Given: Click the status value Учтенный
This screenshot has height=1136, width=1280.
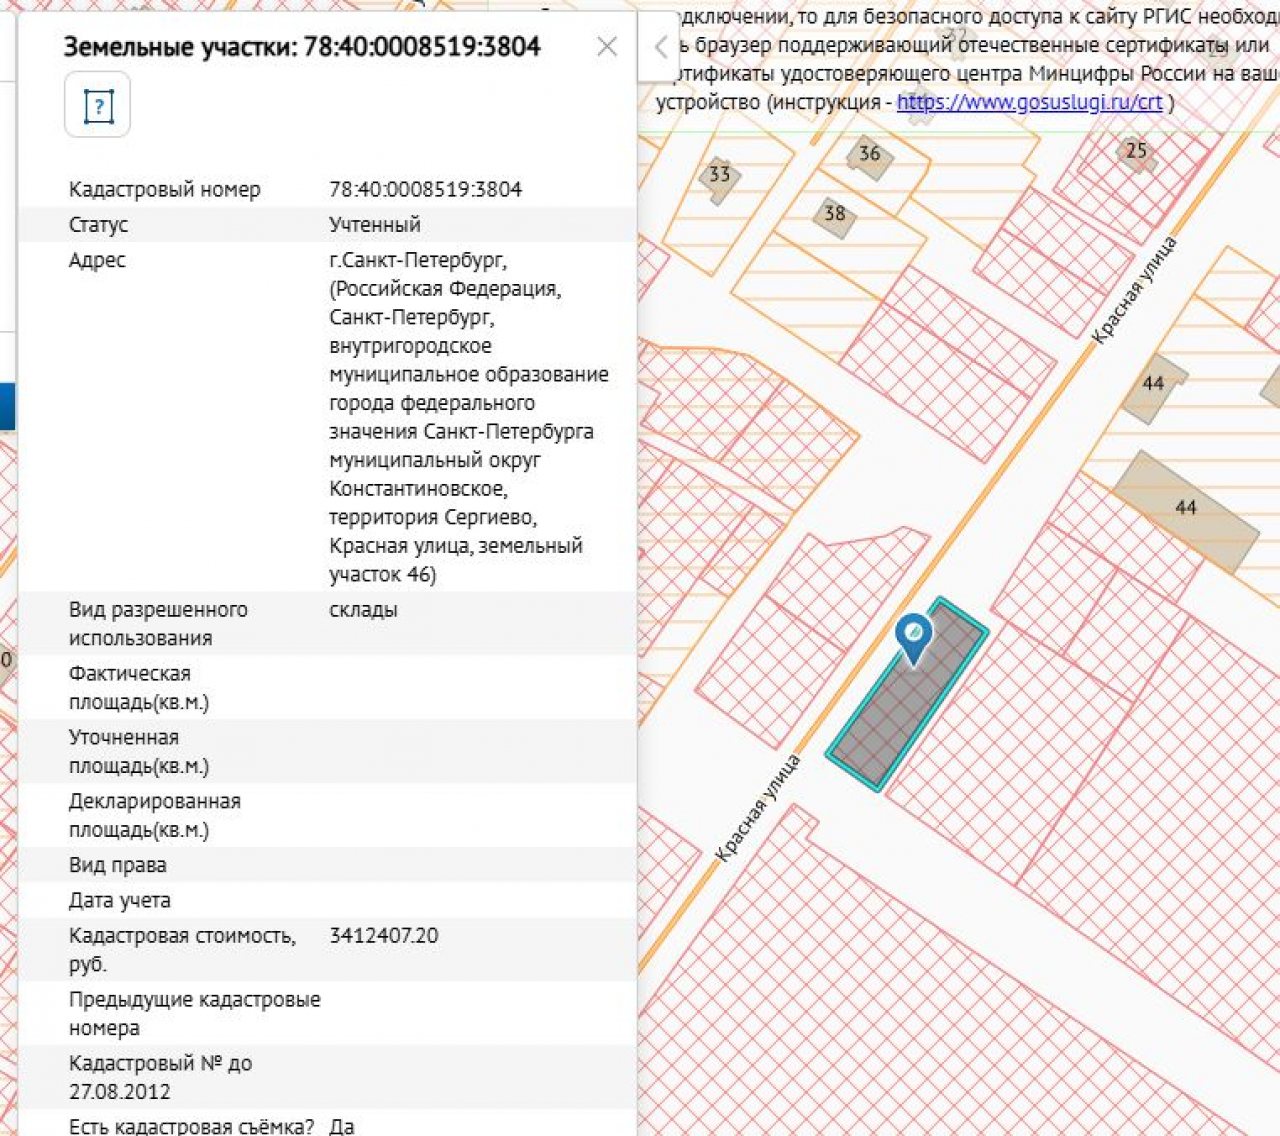Looking at the screenshot, I should (x=375, y=224).
